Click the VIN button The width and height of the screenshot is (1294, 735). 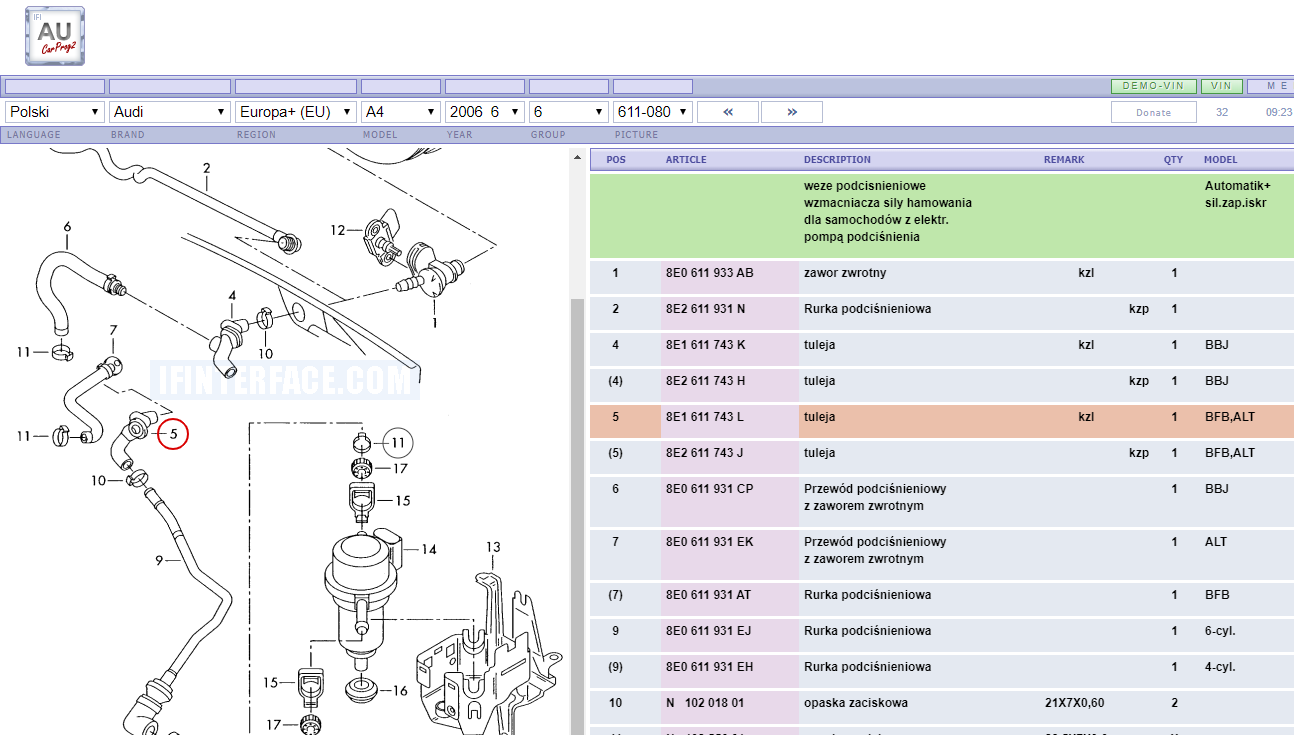point(1222,86)
